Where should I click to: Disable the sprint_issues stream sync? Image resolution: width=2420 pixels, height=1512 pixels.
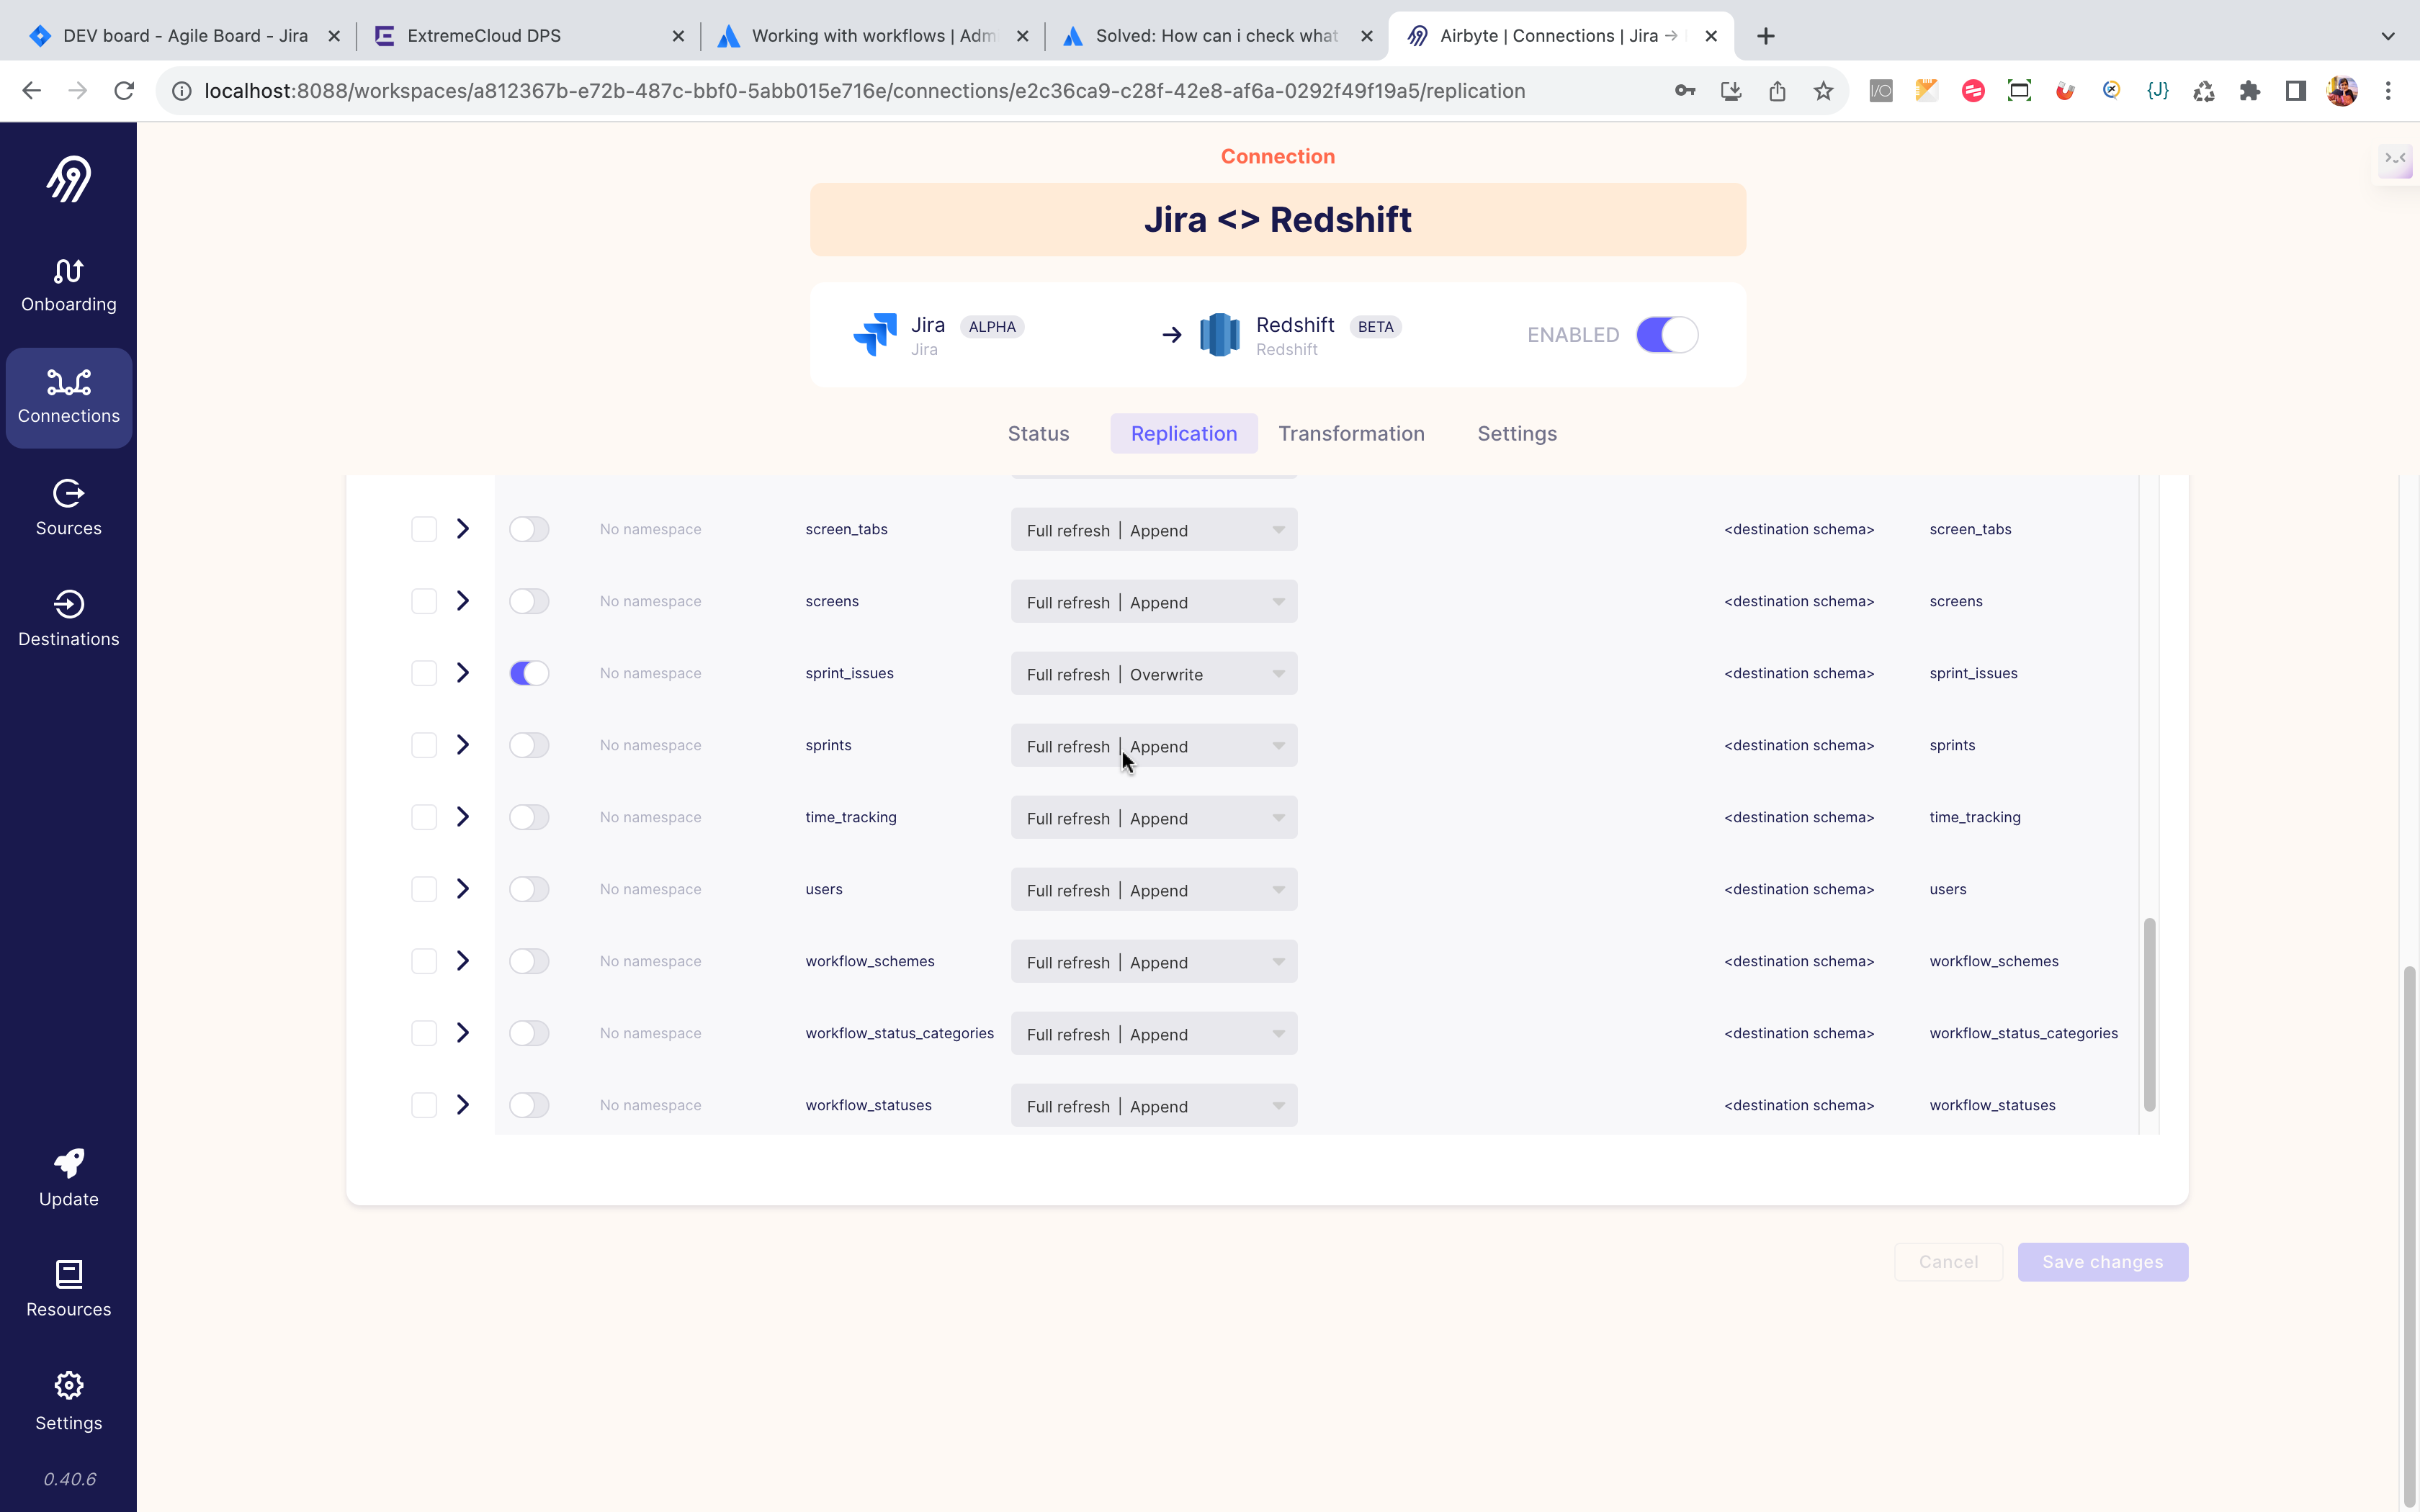(x=529, y=673)
